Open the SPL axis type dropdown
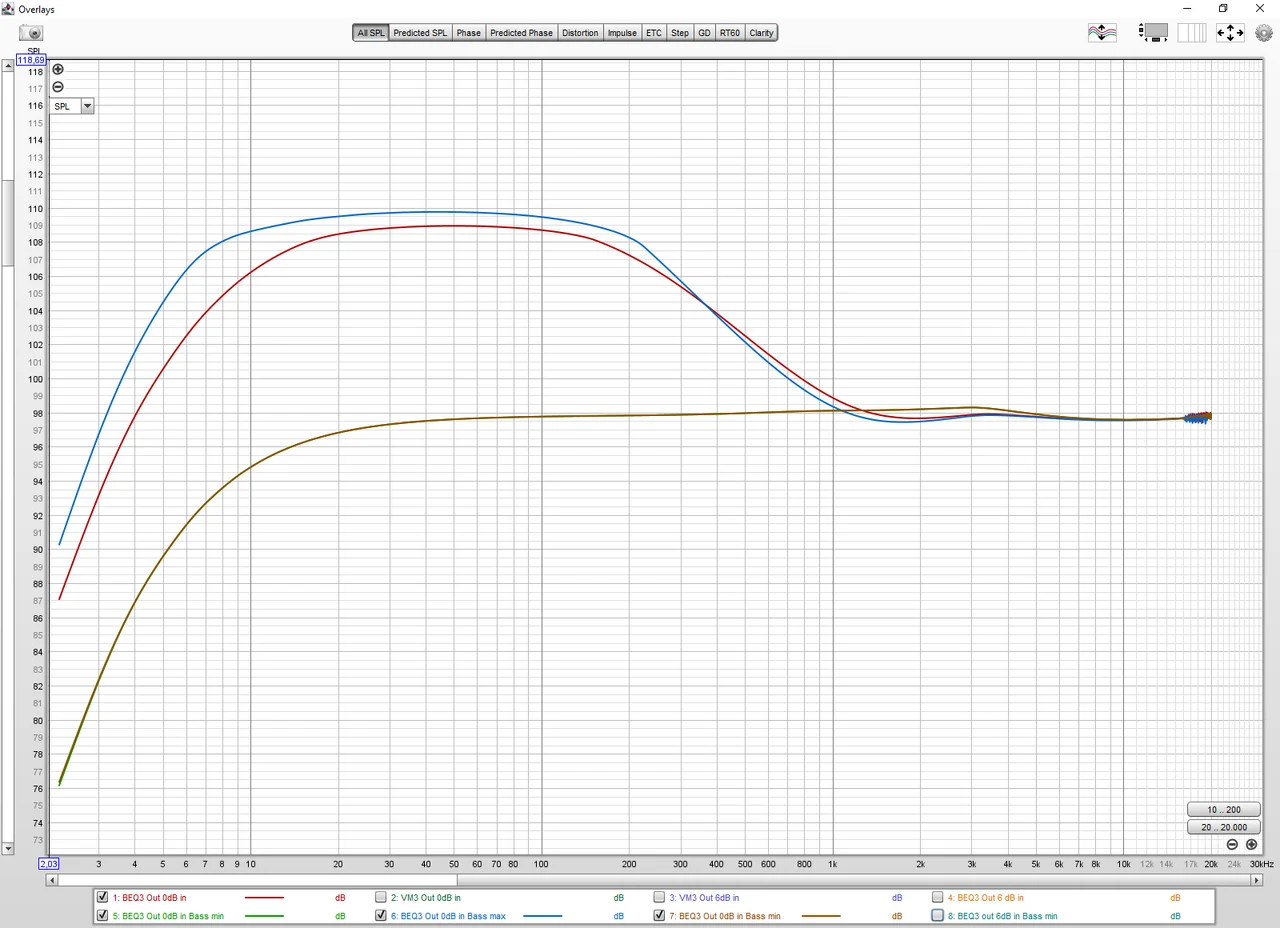Screen dimensions: 1280x928 click(87, 106)
